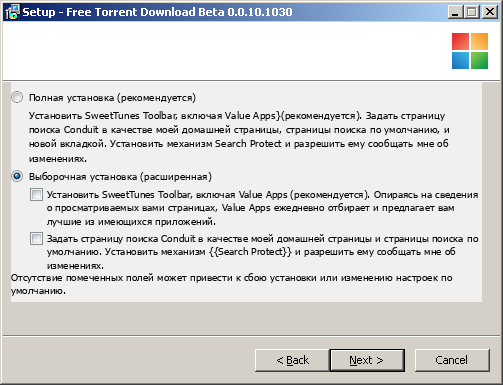Click the Setup - Free Torrent Download title text
The height and width of the screenshot is (385, 503).
pos(157,12)
